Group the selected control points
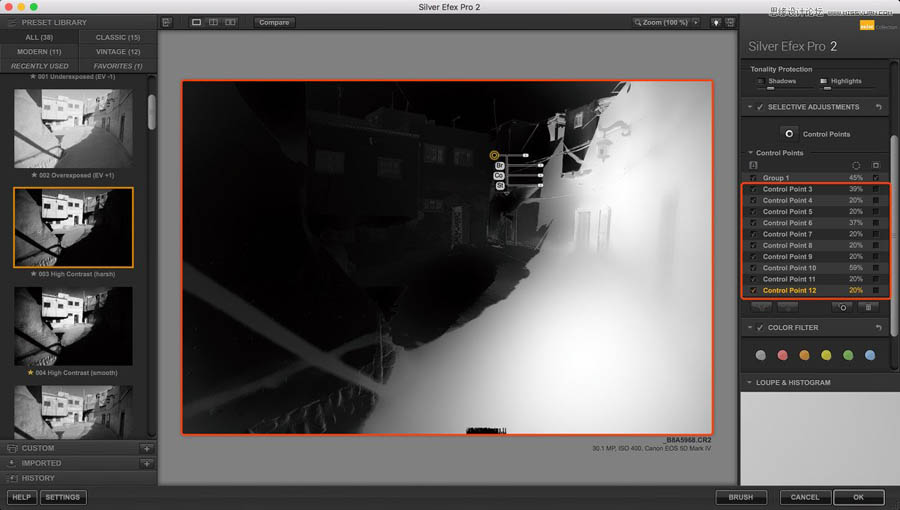 pos(761,307)
